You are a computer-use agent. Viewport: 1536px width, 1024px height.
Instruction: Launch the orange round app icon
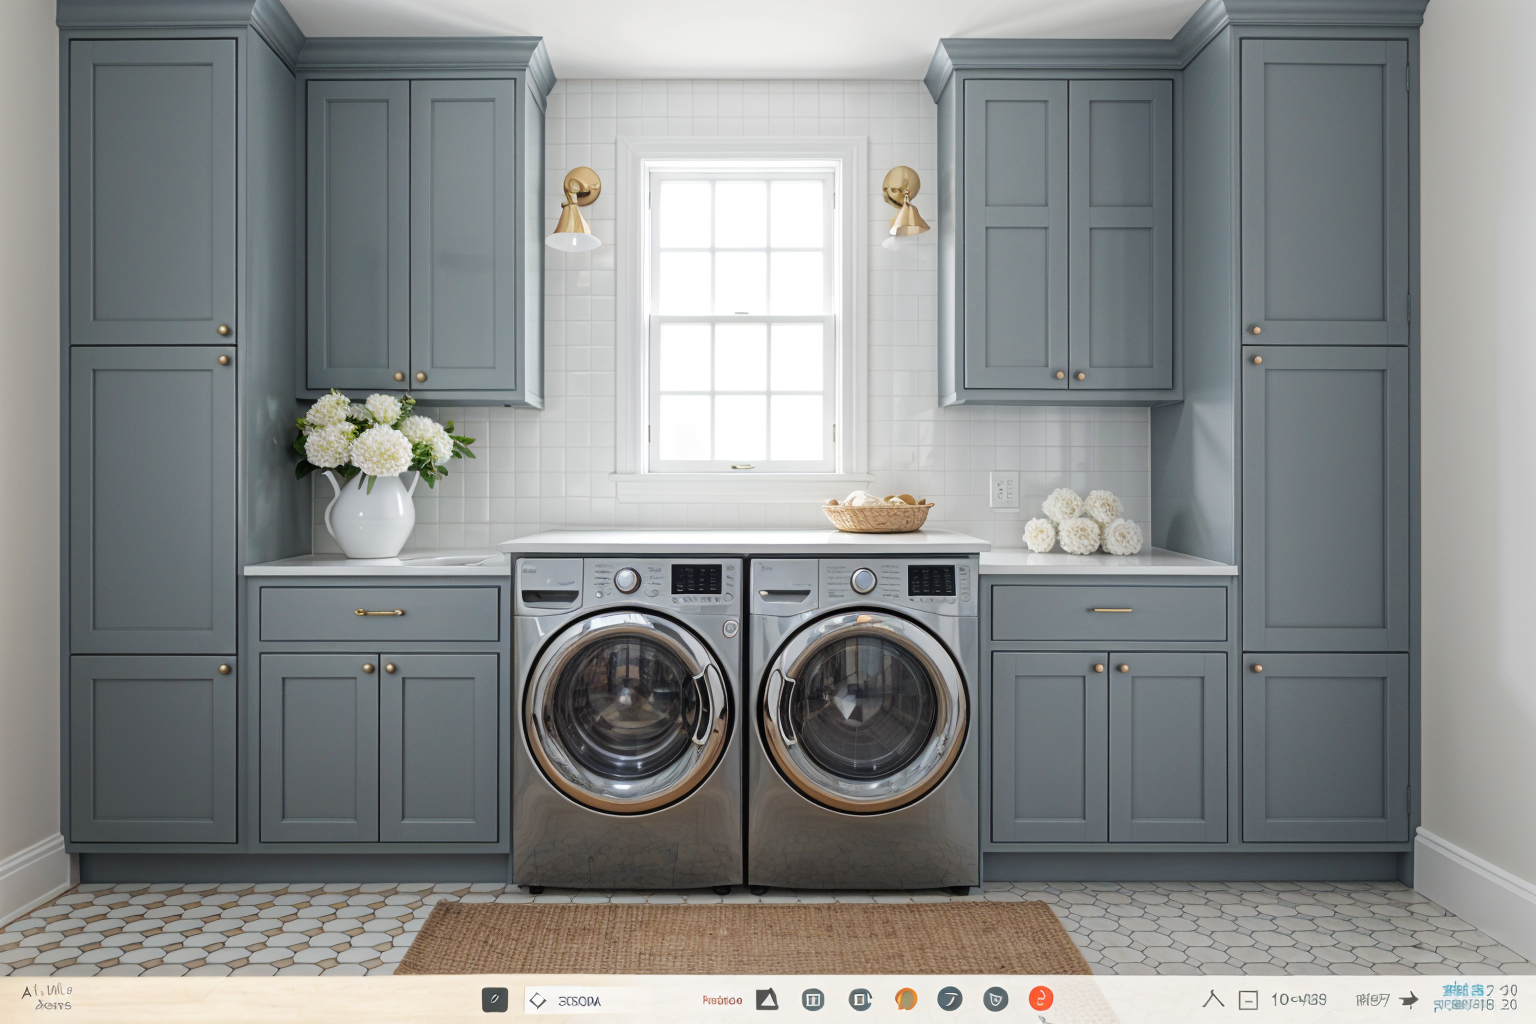[x=906, y=999]
